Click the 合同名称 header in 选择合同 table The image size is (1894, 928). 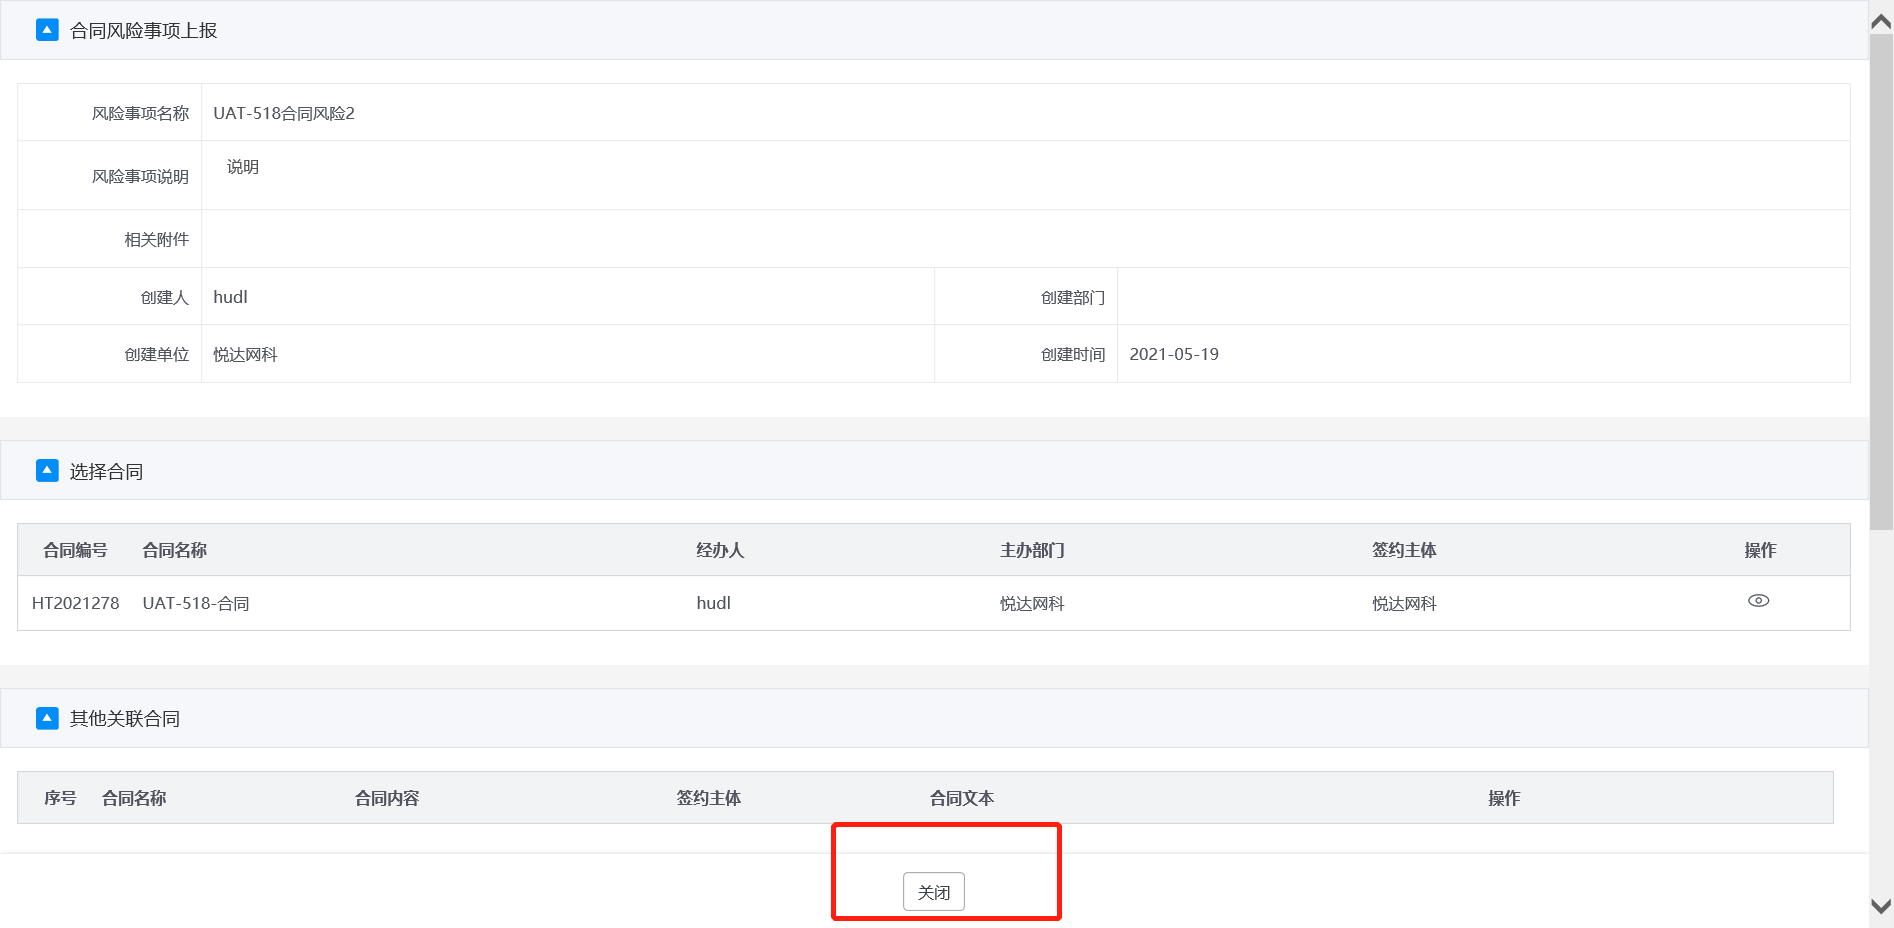pyautogui.click(x=174, y=550)
